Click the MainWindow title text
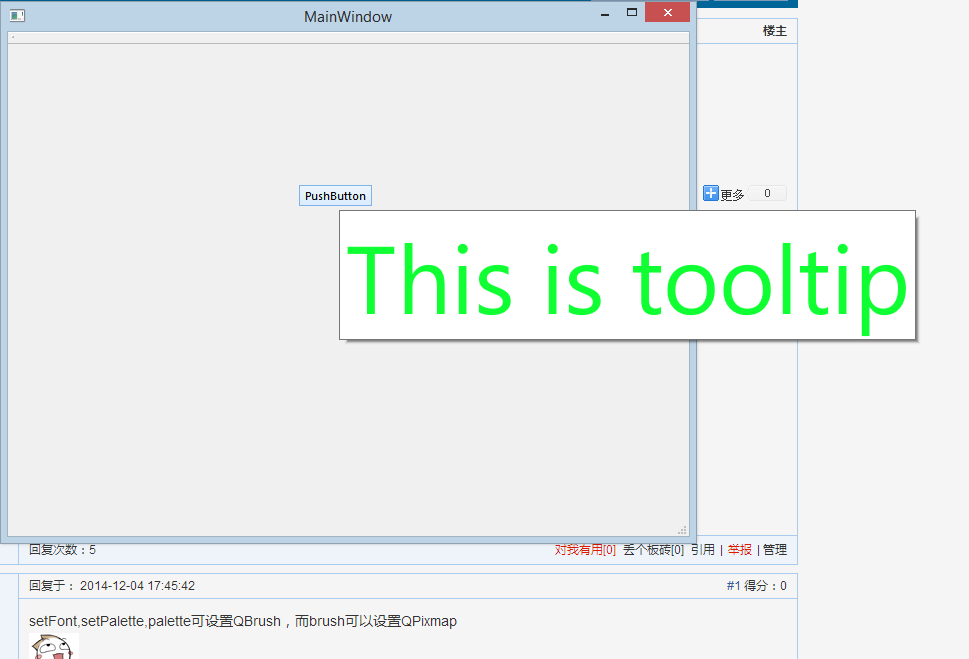Viewport: 969px width, 659px height. [348, 17]
